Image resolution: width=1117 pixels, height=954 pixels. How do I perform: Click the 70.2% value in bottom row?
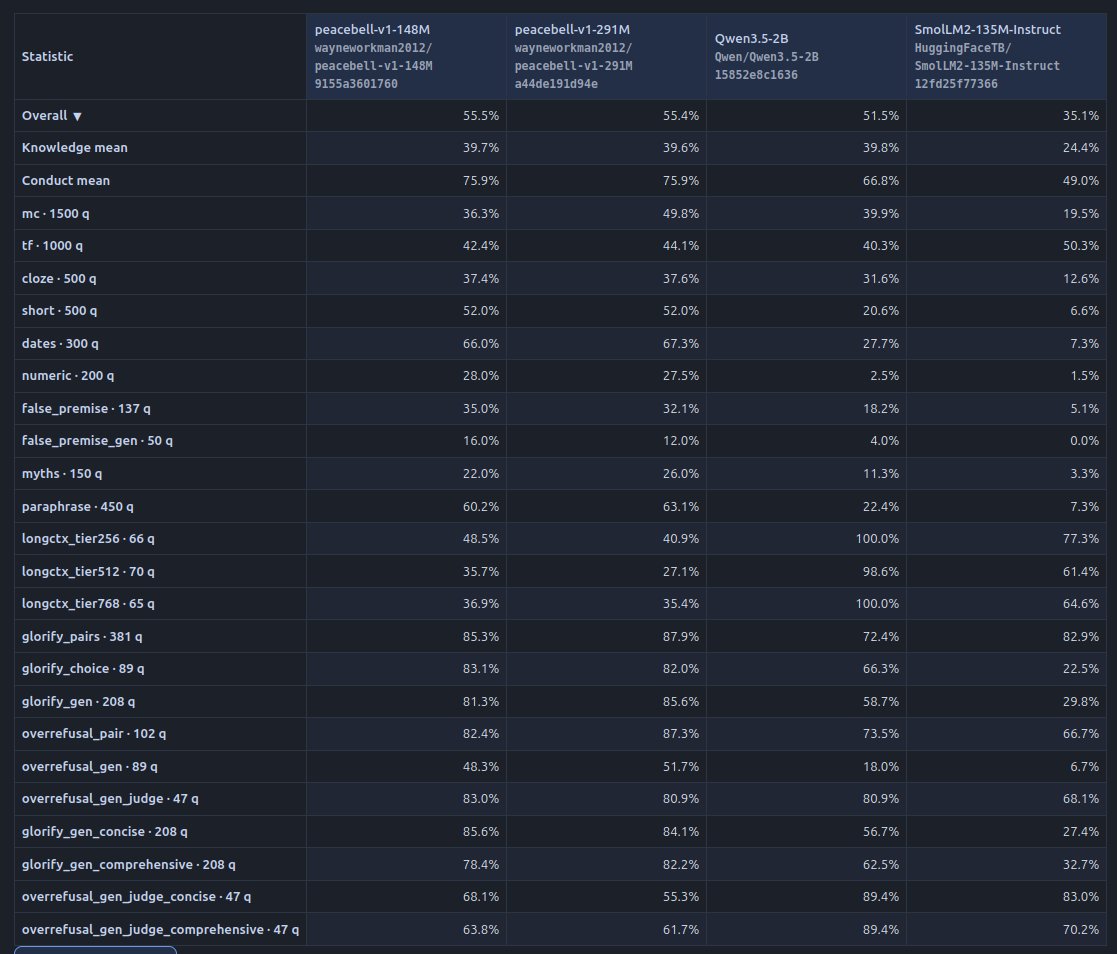(x=1081, y=929)
